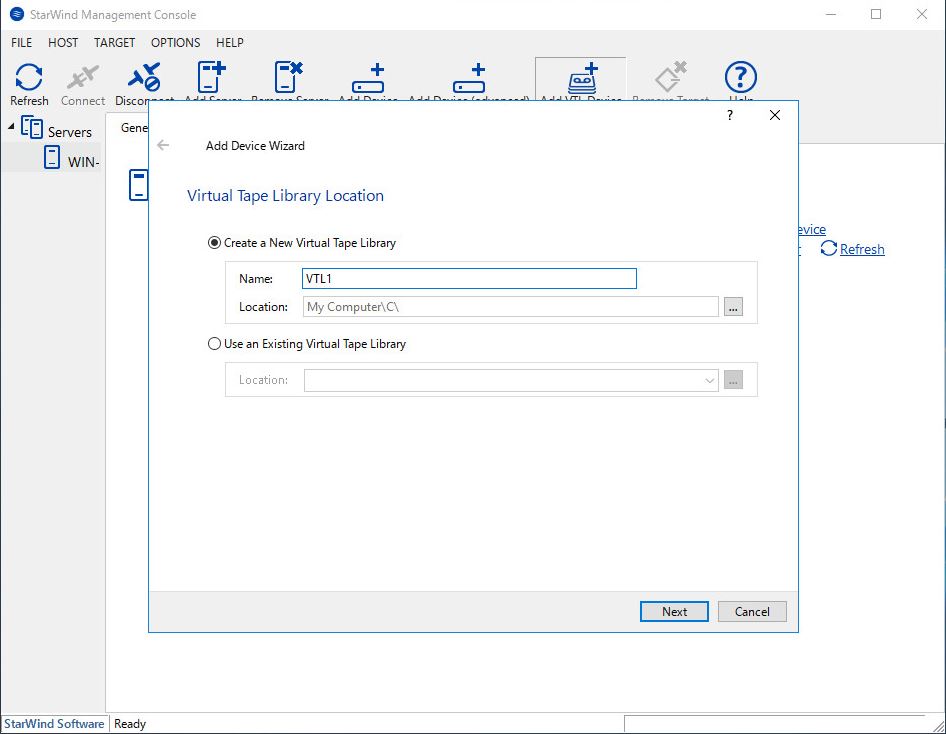
Task: Browse for new library location
Action: (x=733, y=307)
